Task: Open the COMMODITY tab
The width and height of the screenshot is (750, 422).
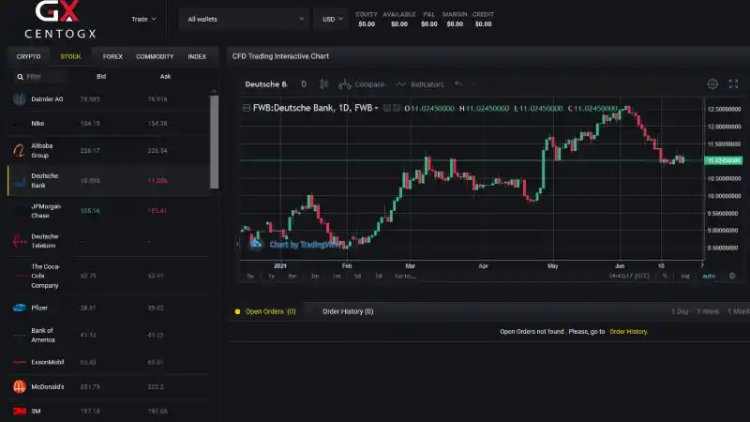Action: point(154,56)
